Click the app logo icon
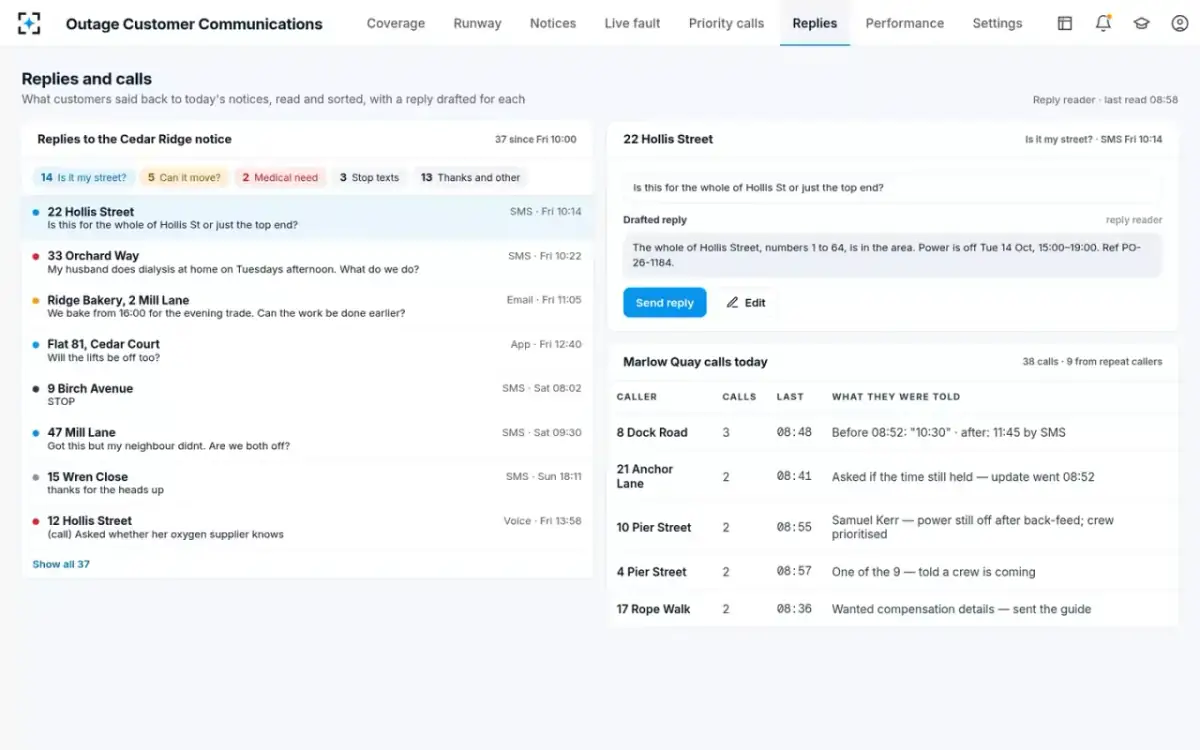This screenshot has height=750, width=1200. [x=30, y=23]
